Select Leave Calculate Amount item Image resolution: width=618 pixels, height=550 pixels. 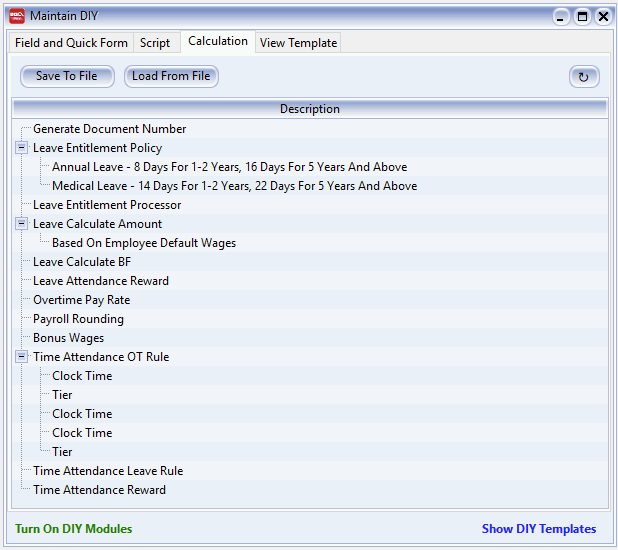pyautogui.click(x=97, y=224)
